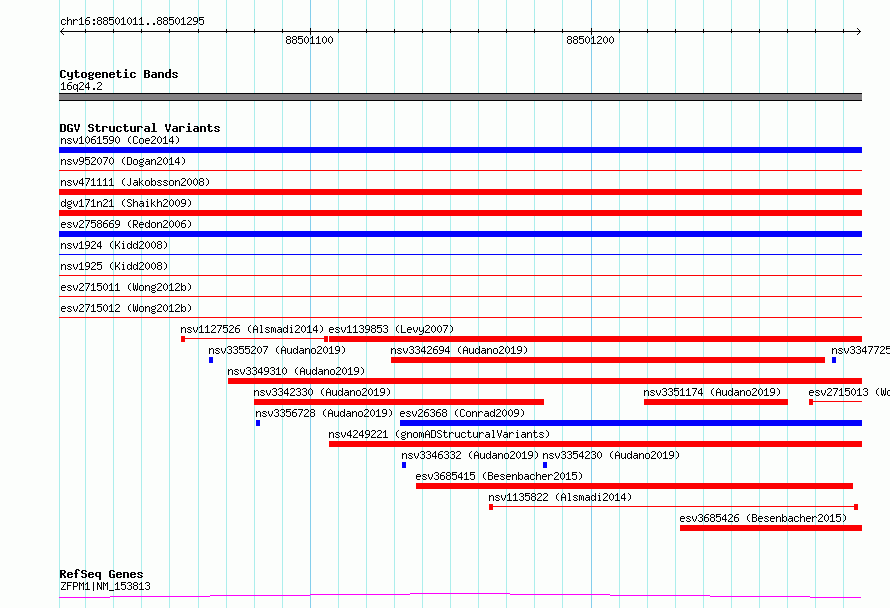890x608 pixels.
Task: Open esv26368 (Conrad2009) label
Action: click(x=462, y=413)
